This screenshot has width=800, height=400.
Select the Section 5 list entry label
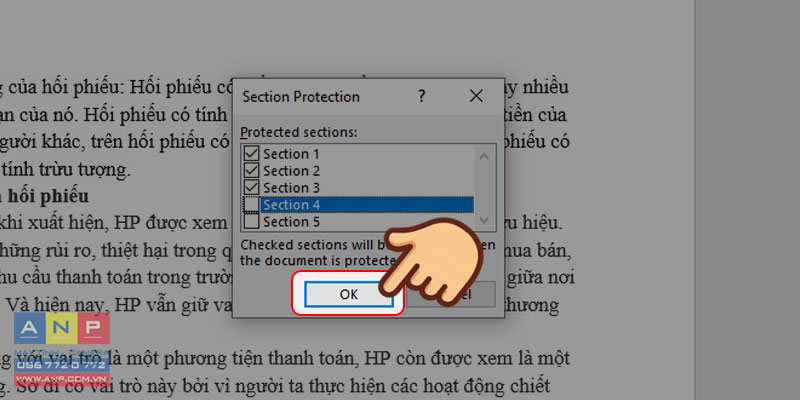click(291, 222)
